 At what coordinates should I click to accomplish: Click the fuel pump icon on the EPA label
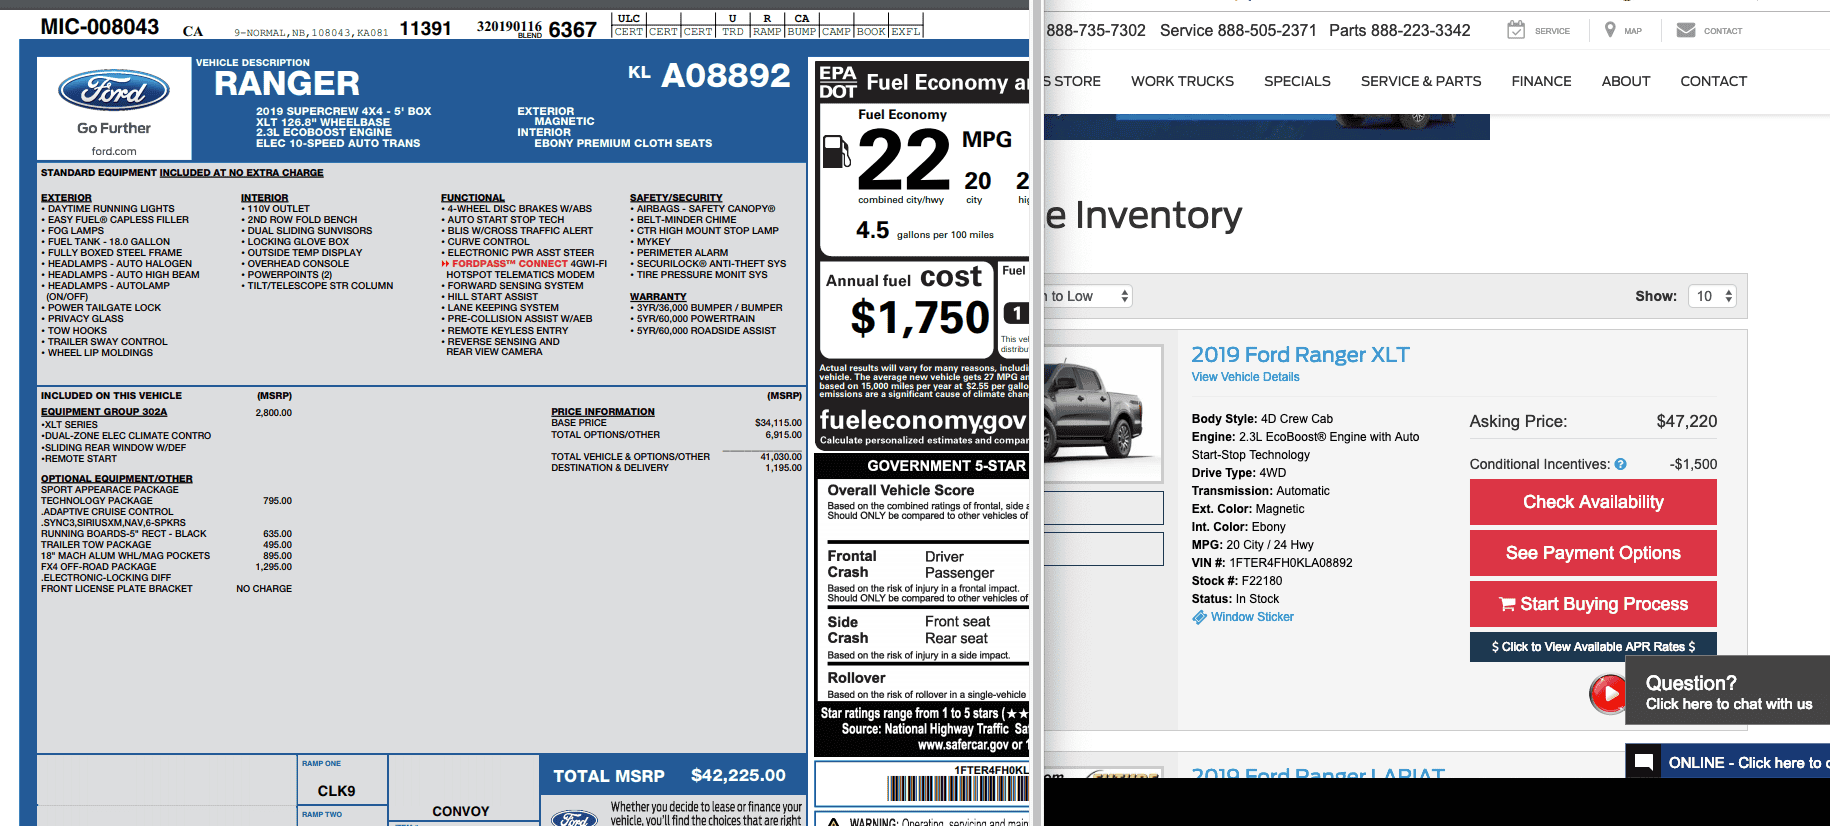(836, 151)
